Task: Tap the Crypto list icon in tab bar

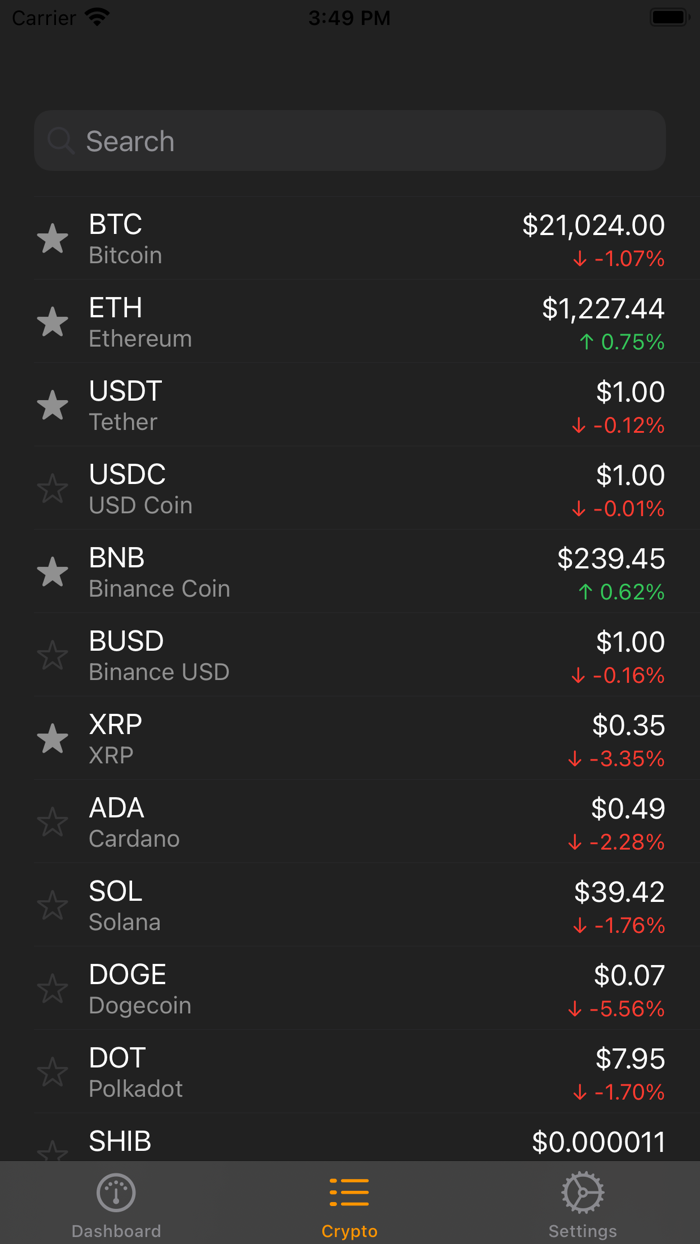Action: pyautogui.click(x=349, y=1192)
